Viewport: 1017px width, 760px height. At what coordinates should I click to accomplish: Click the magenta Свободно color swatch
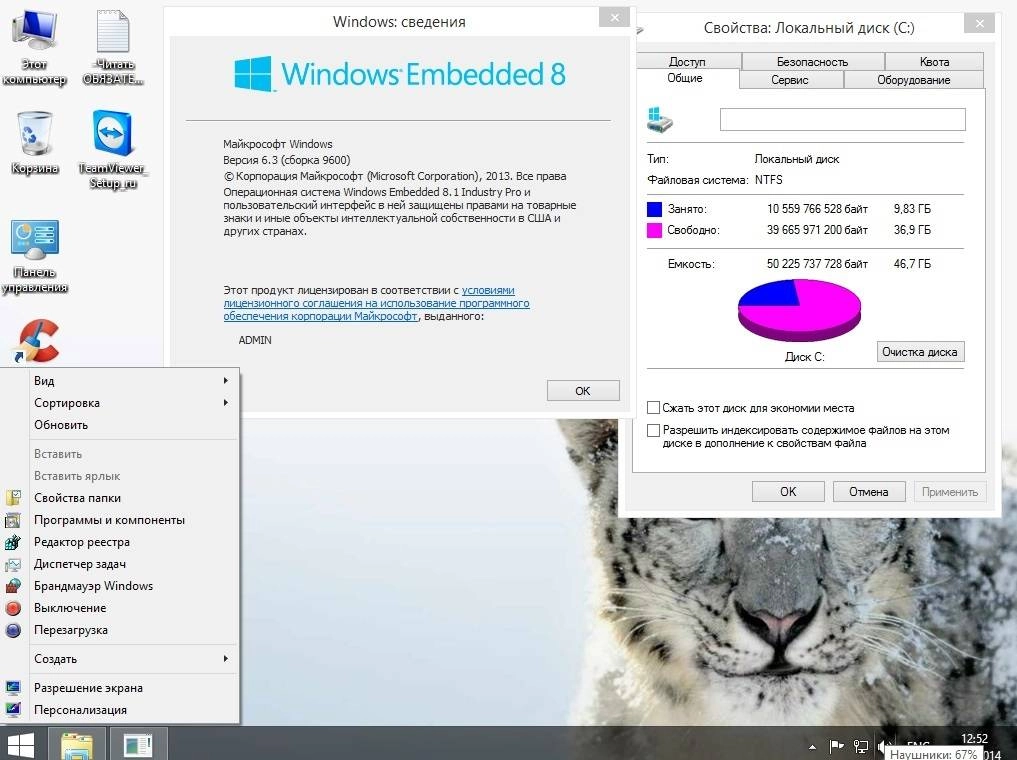coord(654,230)
